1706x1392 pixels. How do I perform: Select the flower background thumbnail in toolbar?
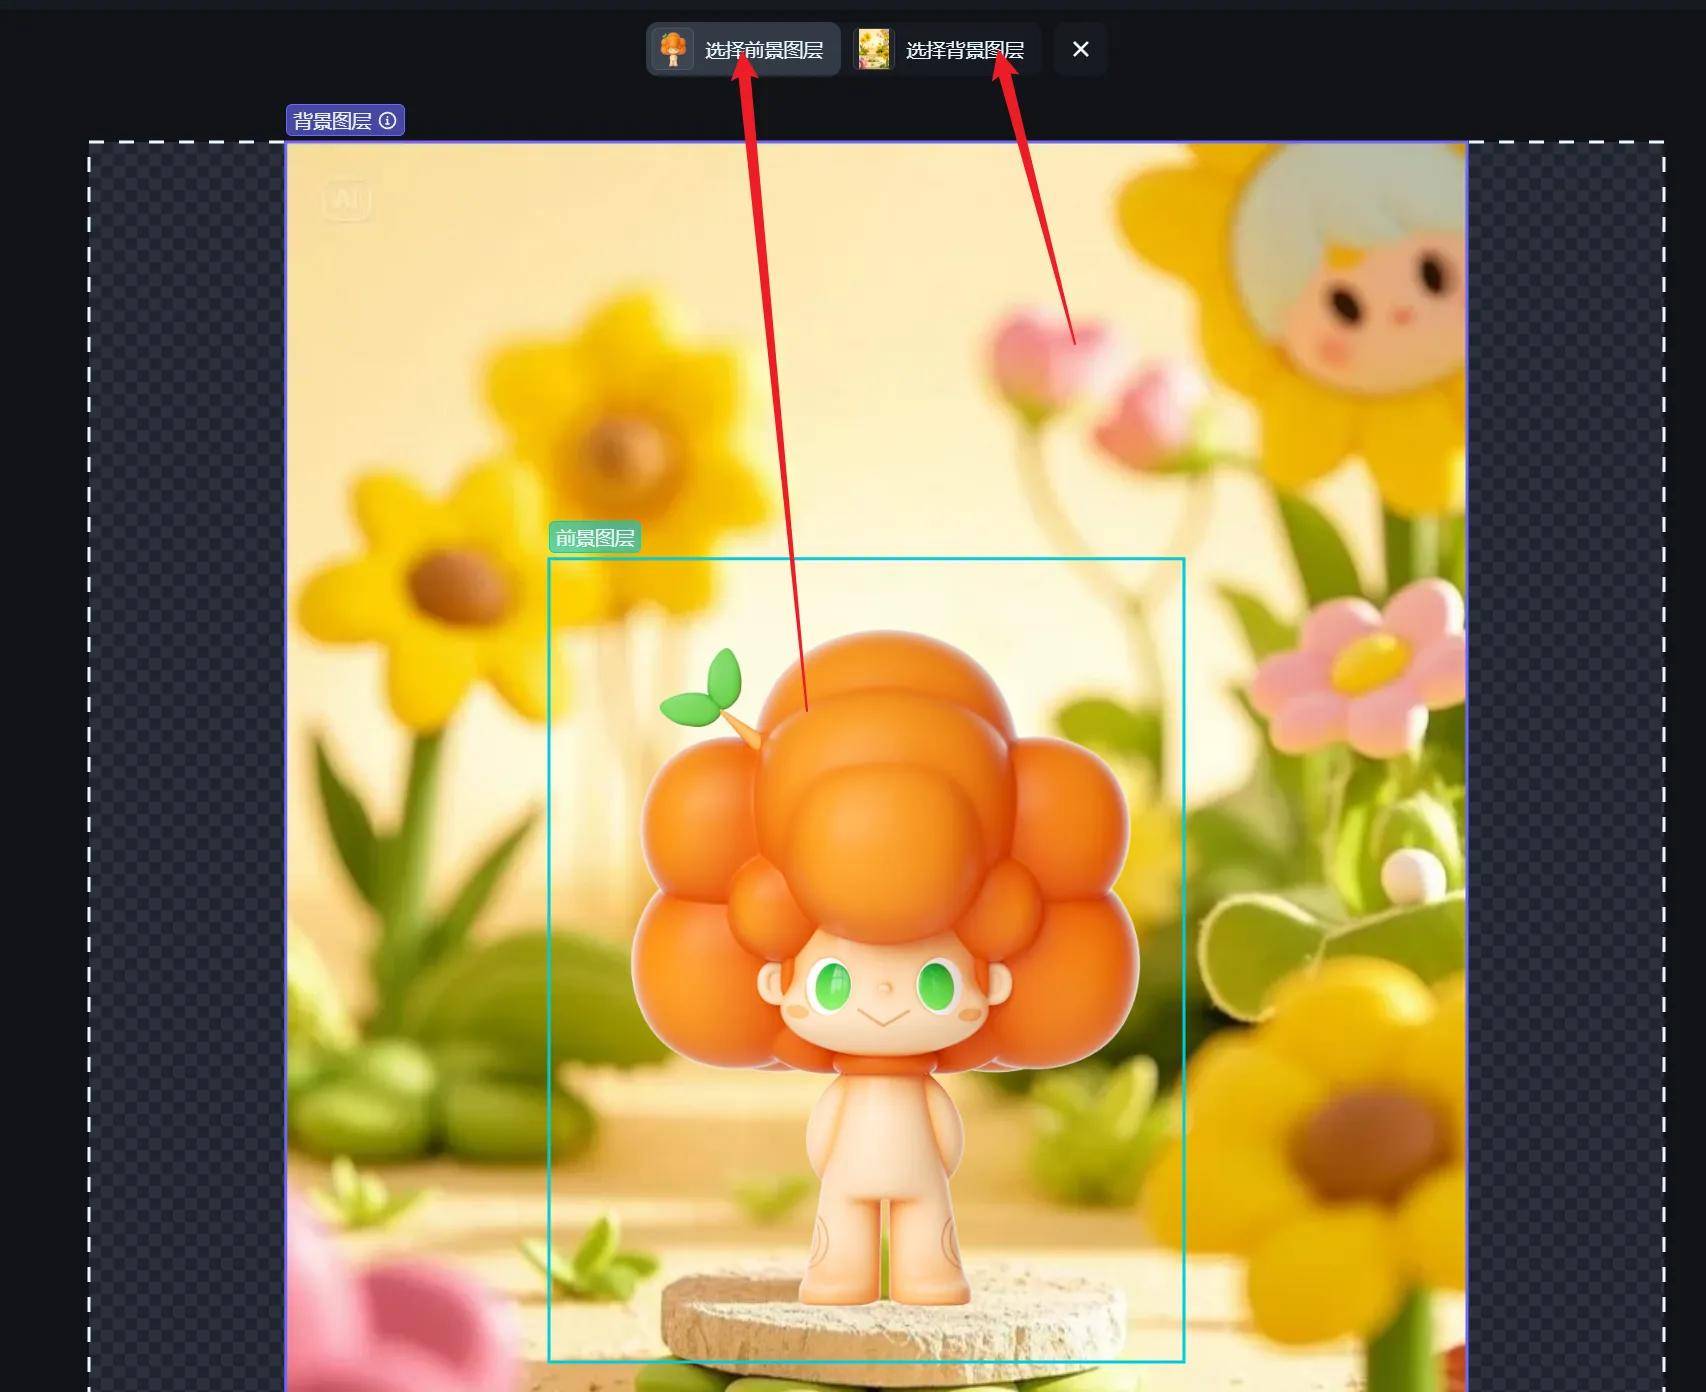873,49
